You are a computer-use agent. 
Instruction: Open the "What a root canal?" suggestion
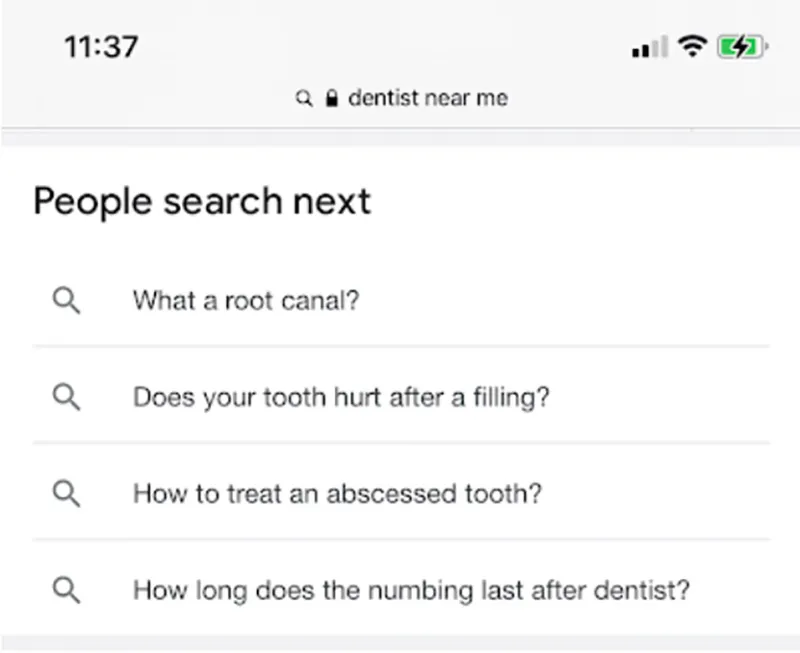click(x=245, y=300)
